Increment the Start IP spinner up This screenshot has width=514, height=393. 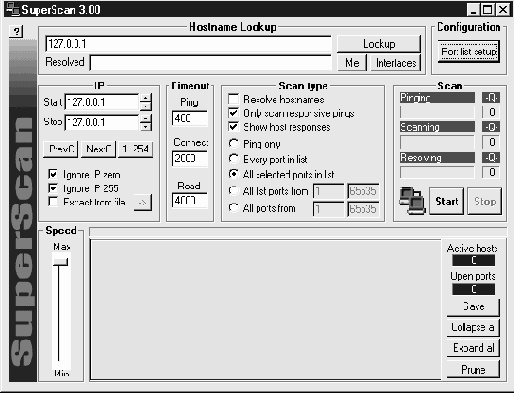click(x=146, y=98)
